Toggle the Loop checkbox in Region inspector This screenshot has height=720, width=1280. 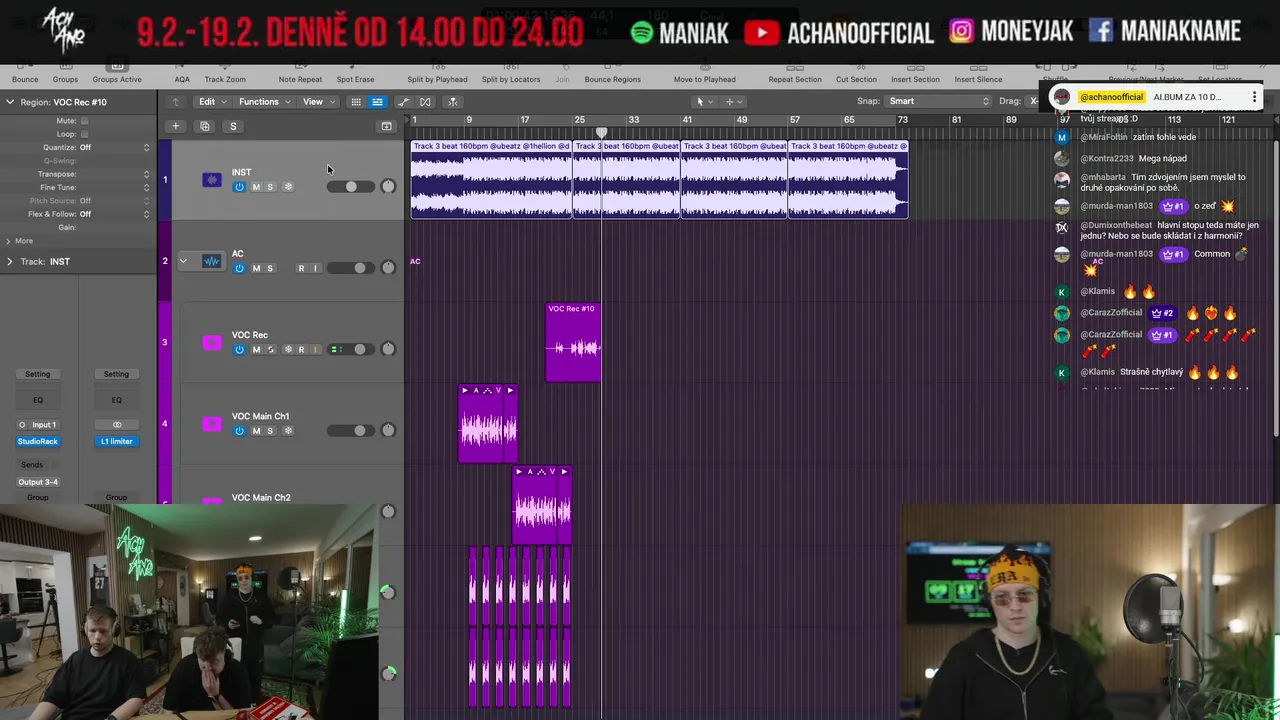[84, 134]
